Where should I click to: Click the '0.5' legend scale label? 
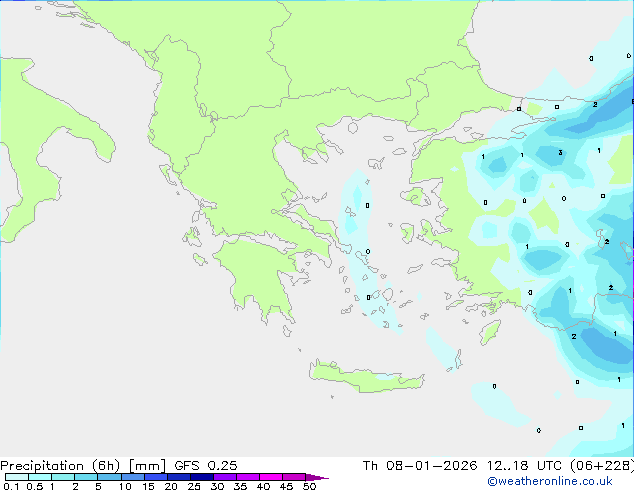point(35,486)
